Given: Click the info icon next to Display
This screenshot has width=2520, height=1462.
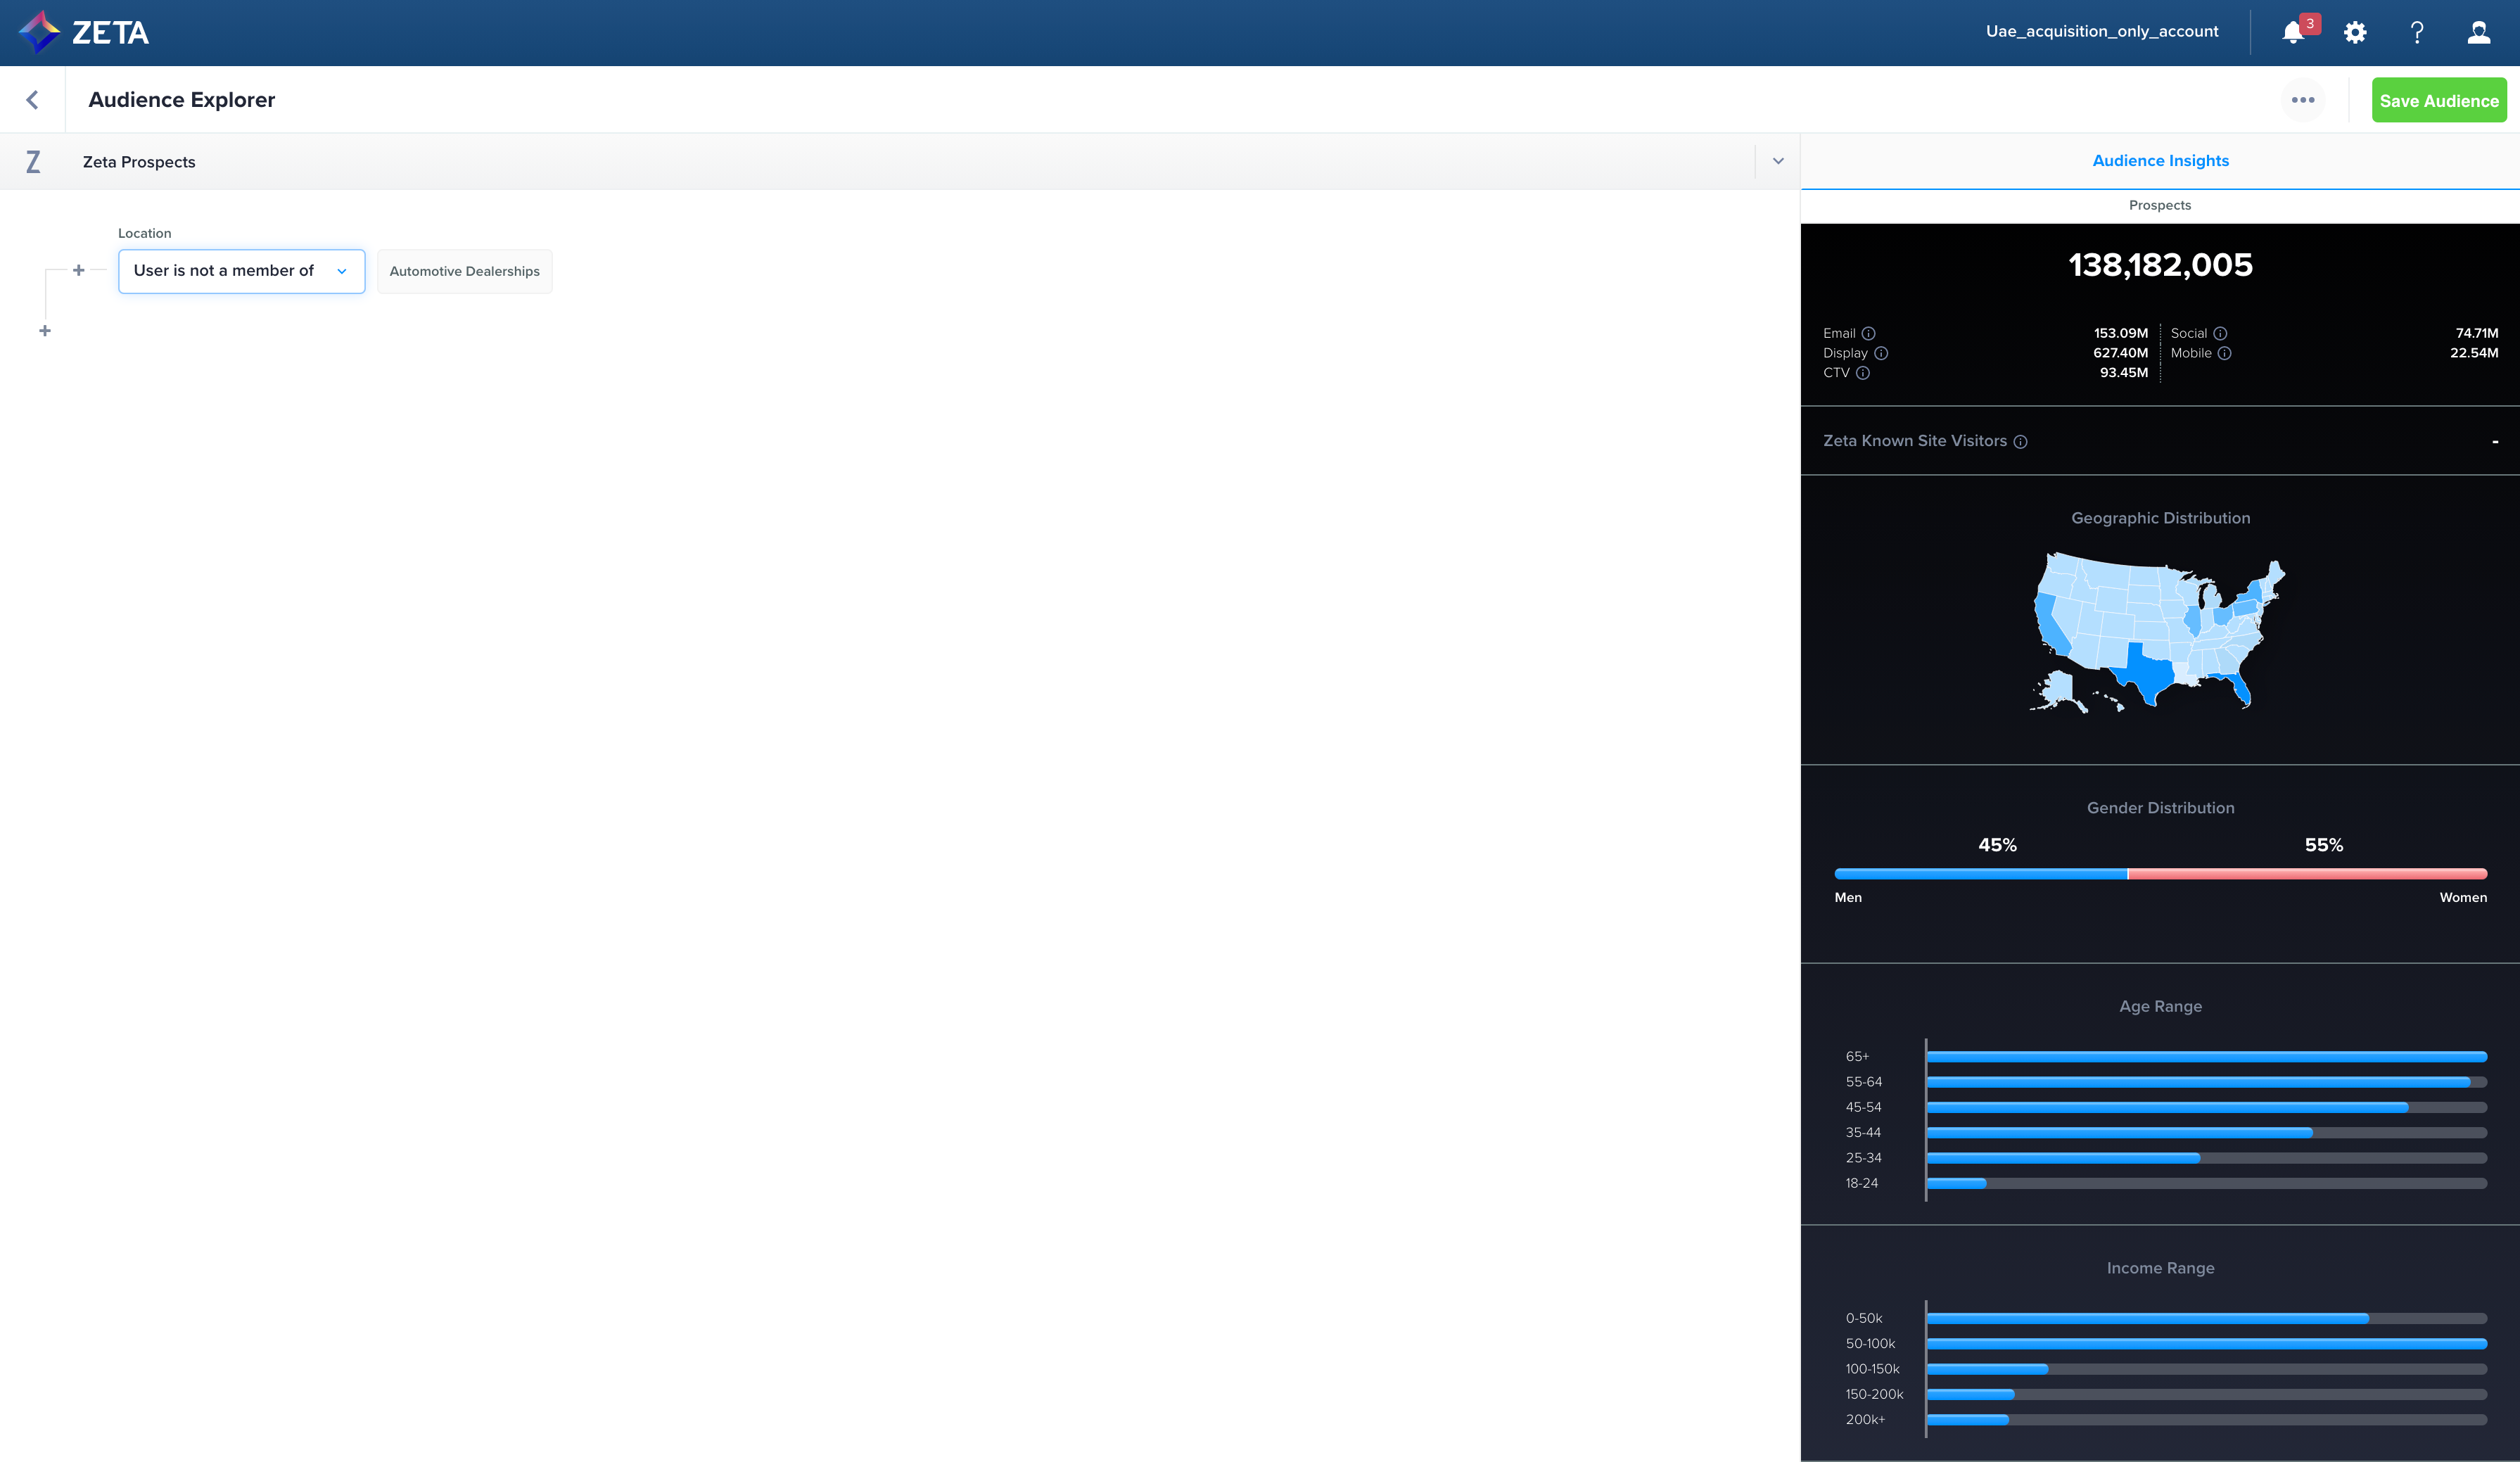Looking at the screenshot, I should coord(1880,353).
